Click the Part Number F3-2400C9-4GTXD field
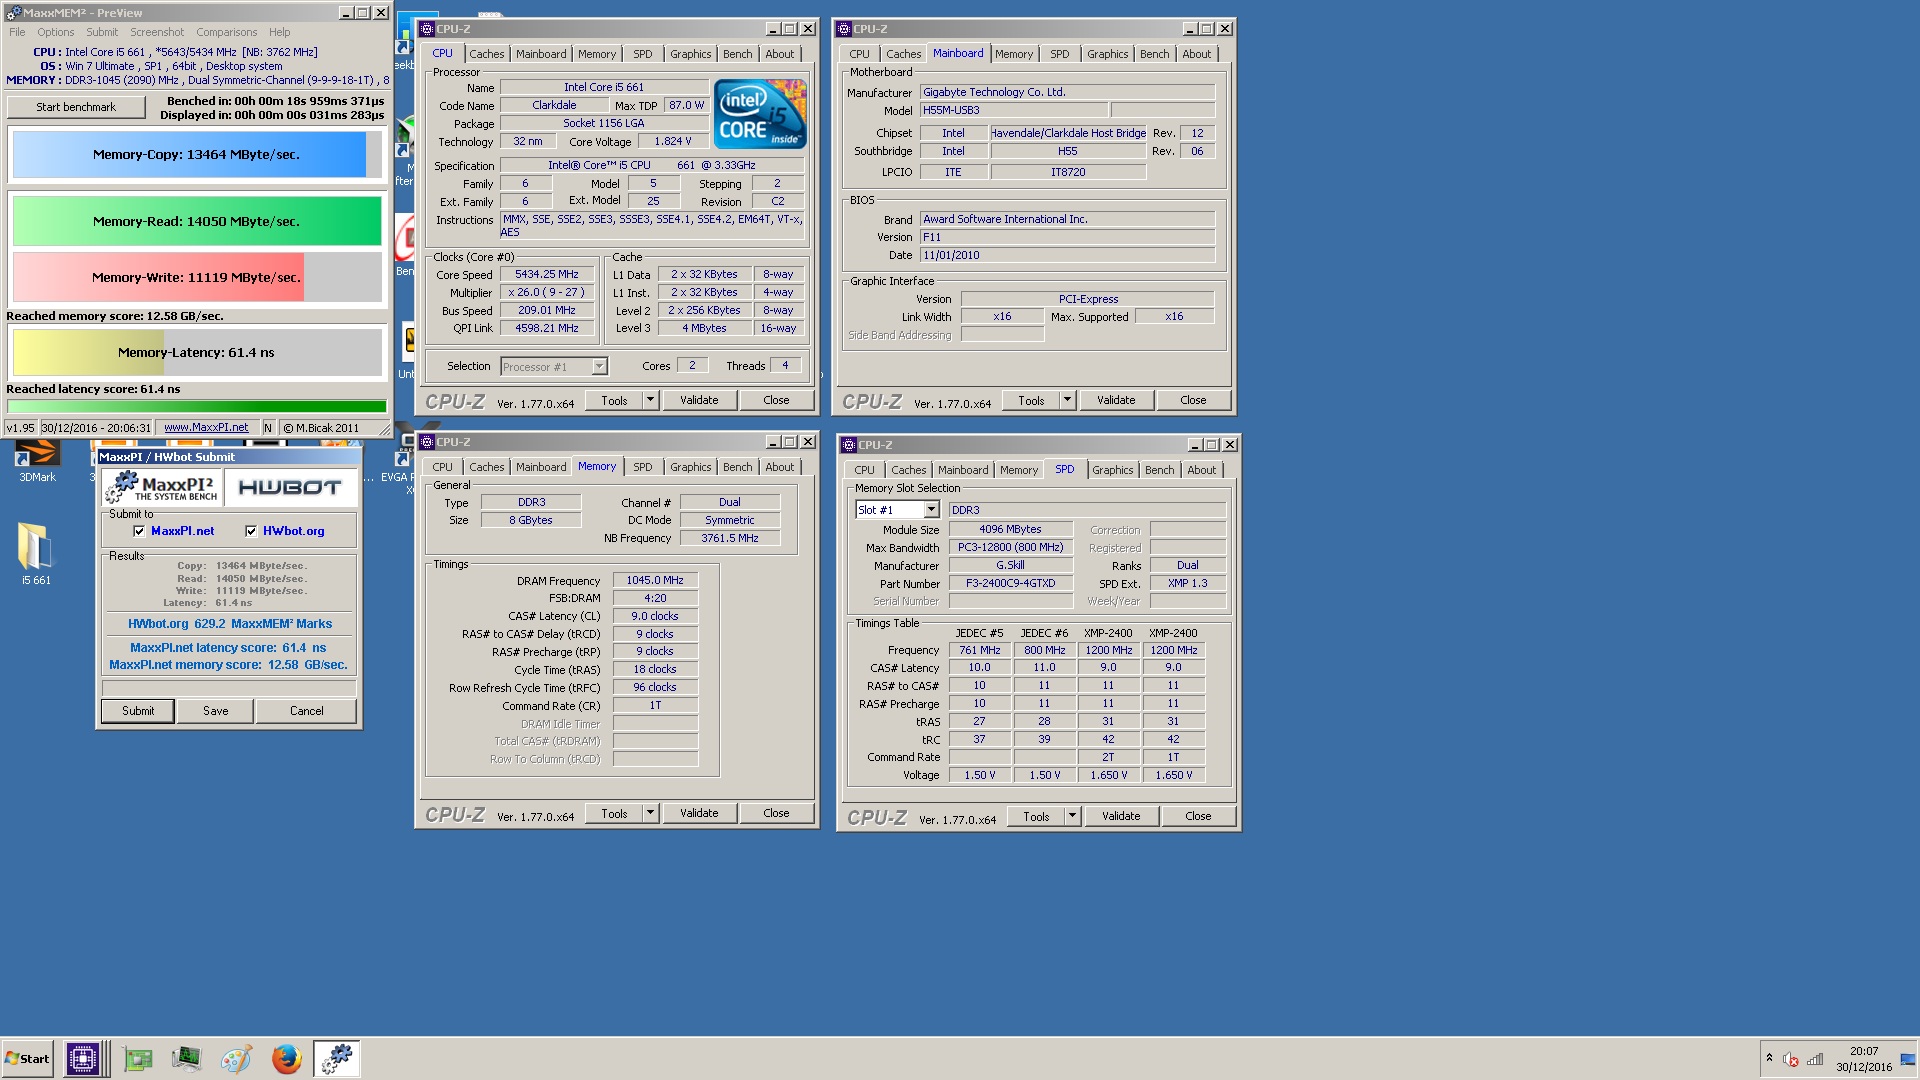Screen dimensions: 1920x1080 click(x=1010, y=583)
